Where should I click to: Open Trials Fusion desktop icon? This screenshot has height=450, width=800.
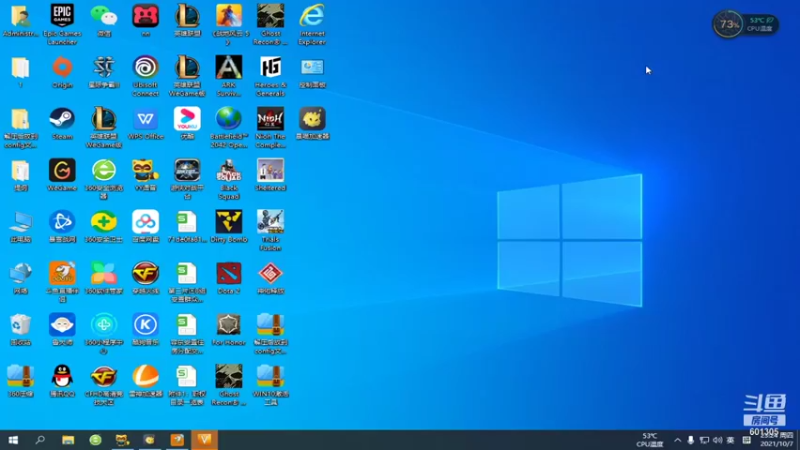coord(270,231)
